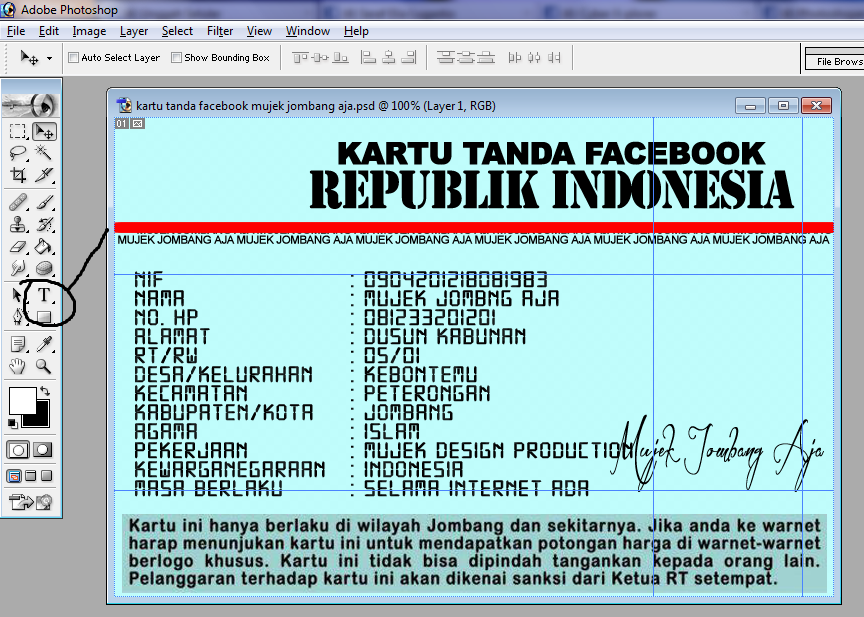Click Distribute Top Edges in options bar
The width and height of the screenshot is (864, 617).
click(446, 57)
